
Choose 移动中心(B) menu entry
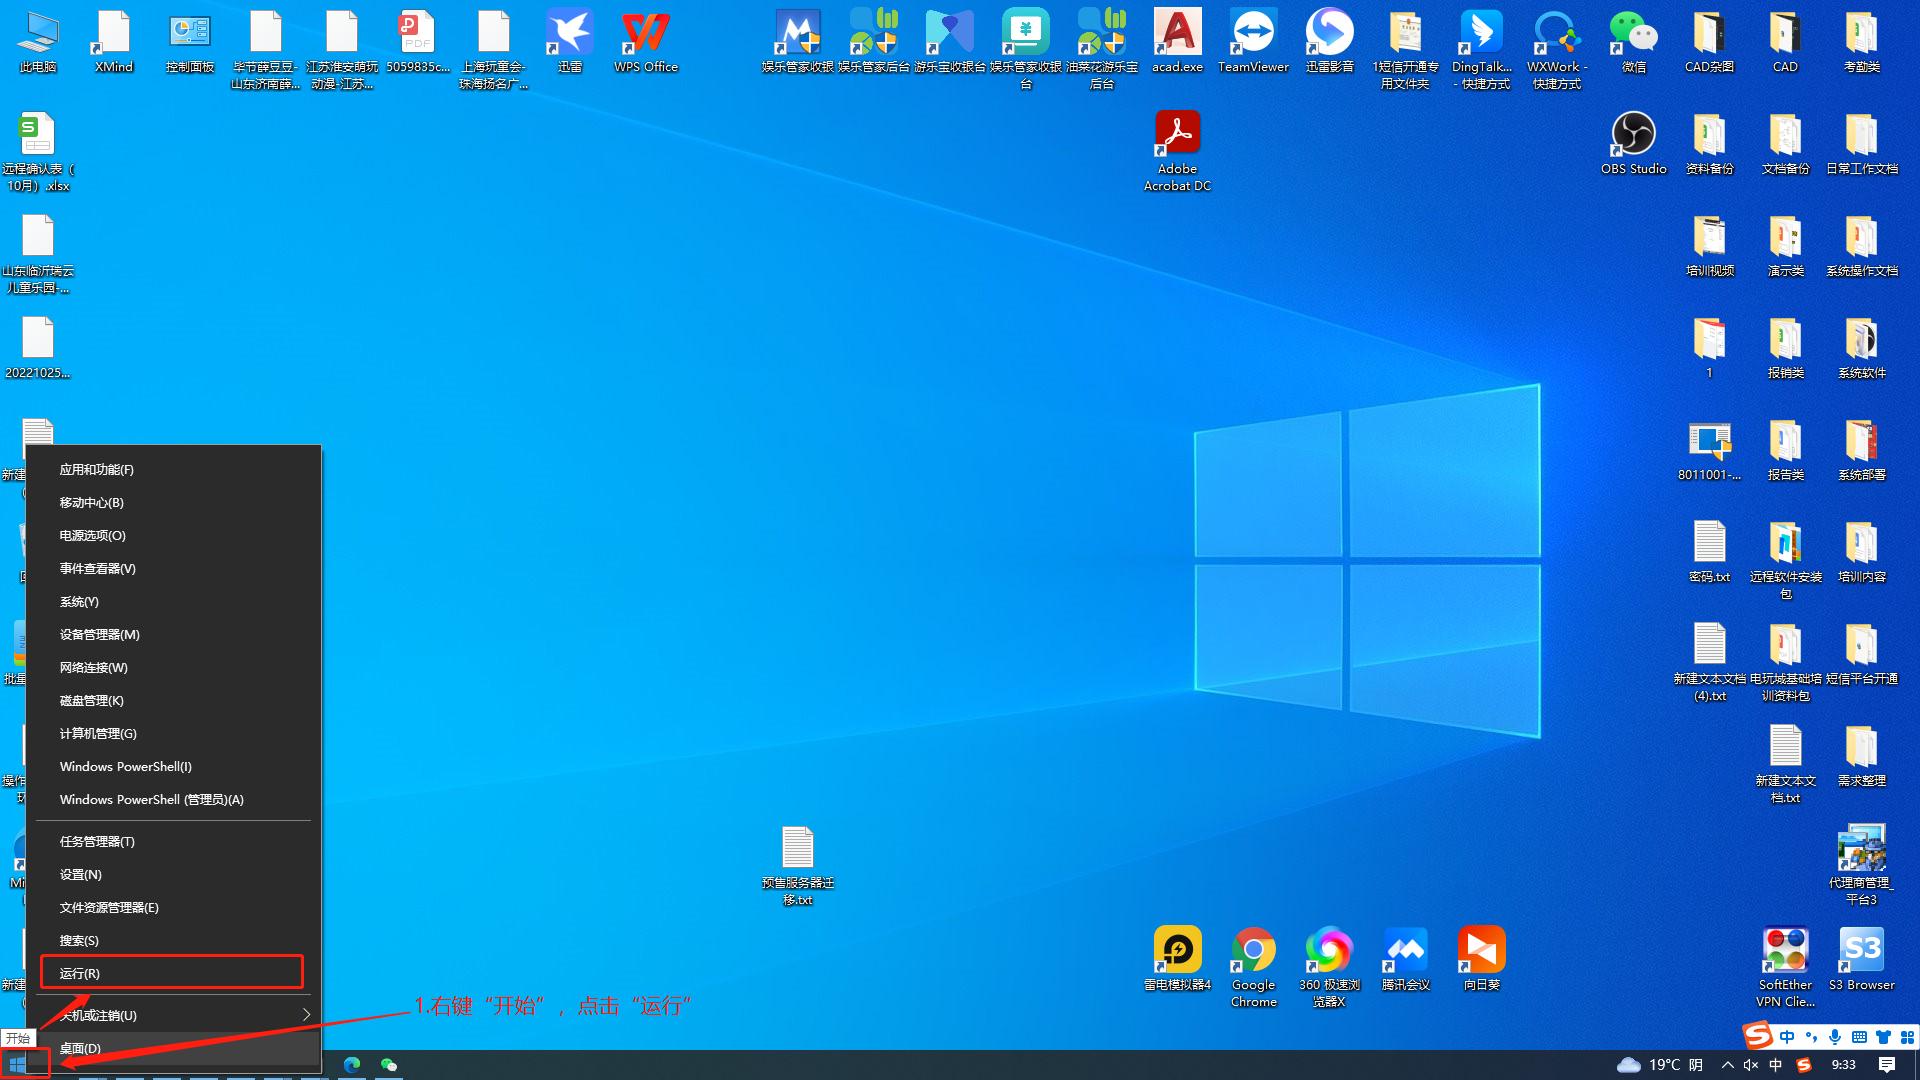173,502
